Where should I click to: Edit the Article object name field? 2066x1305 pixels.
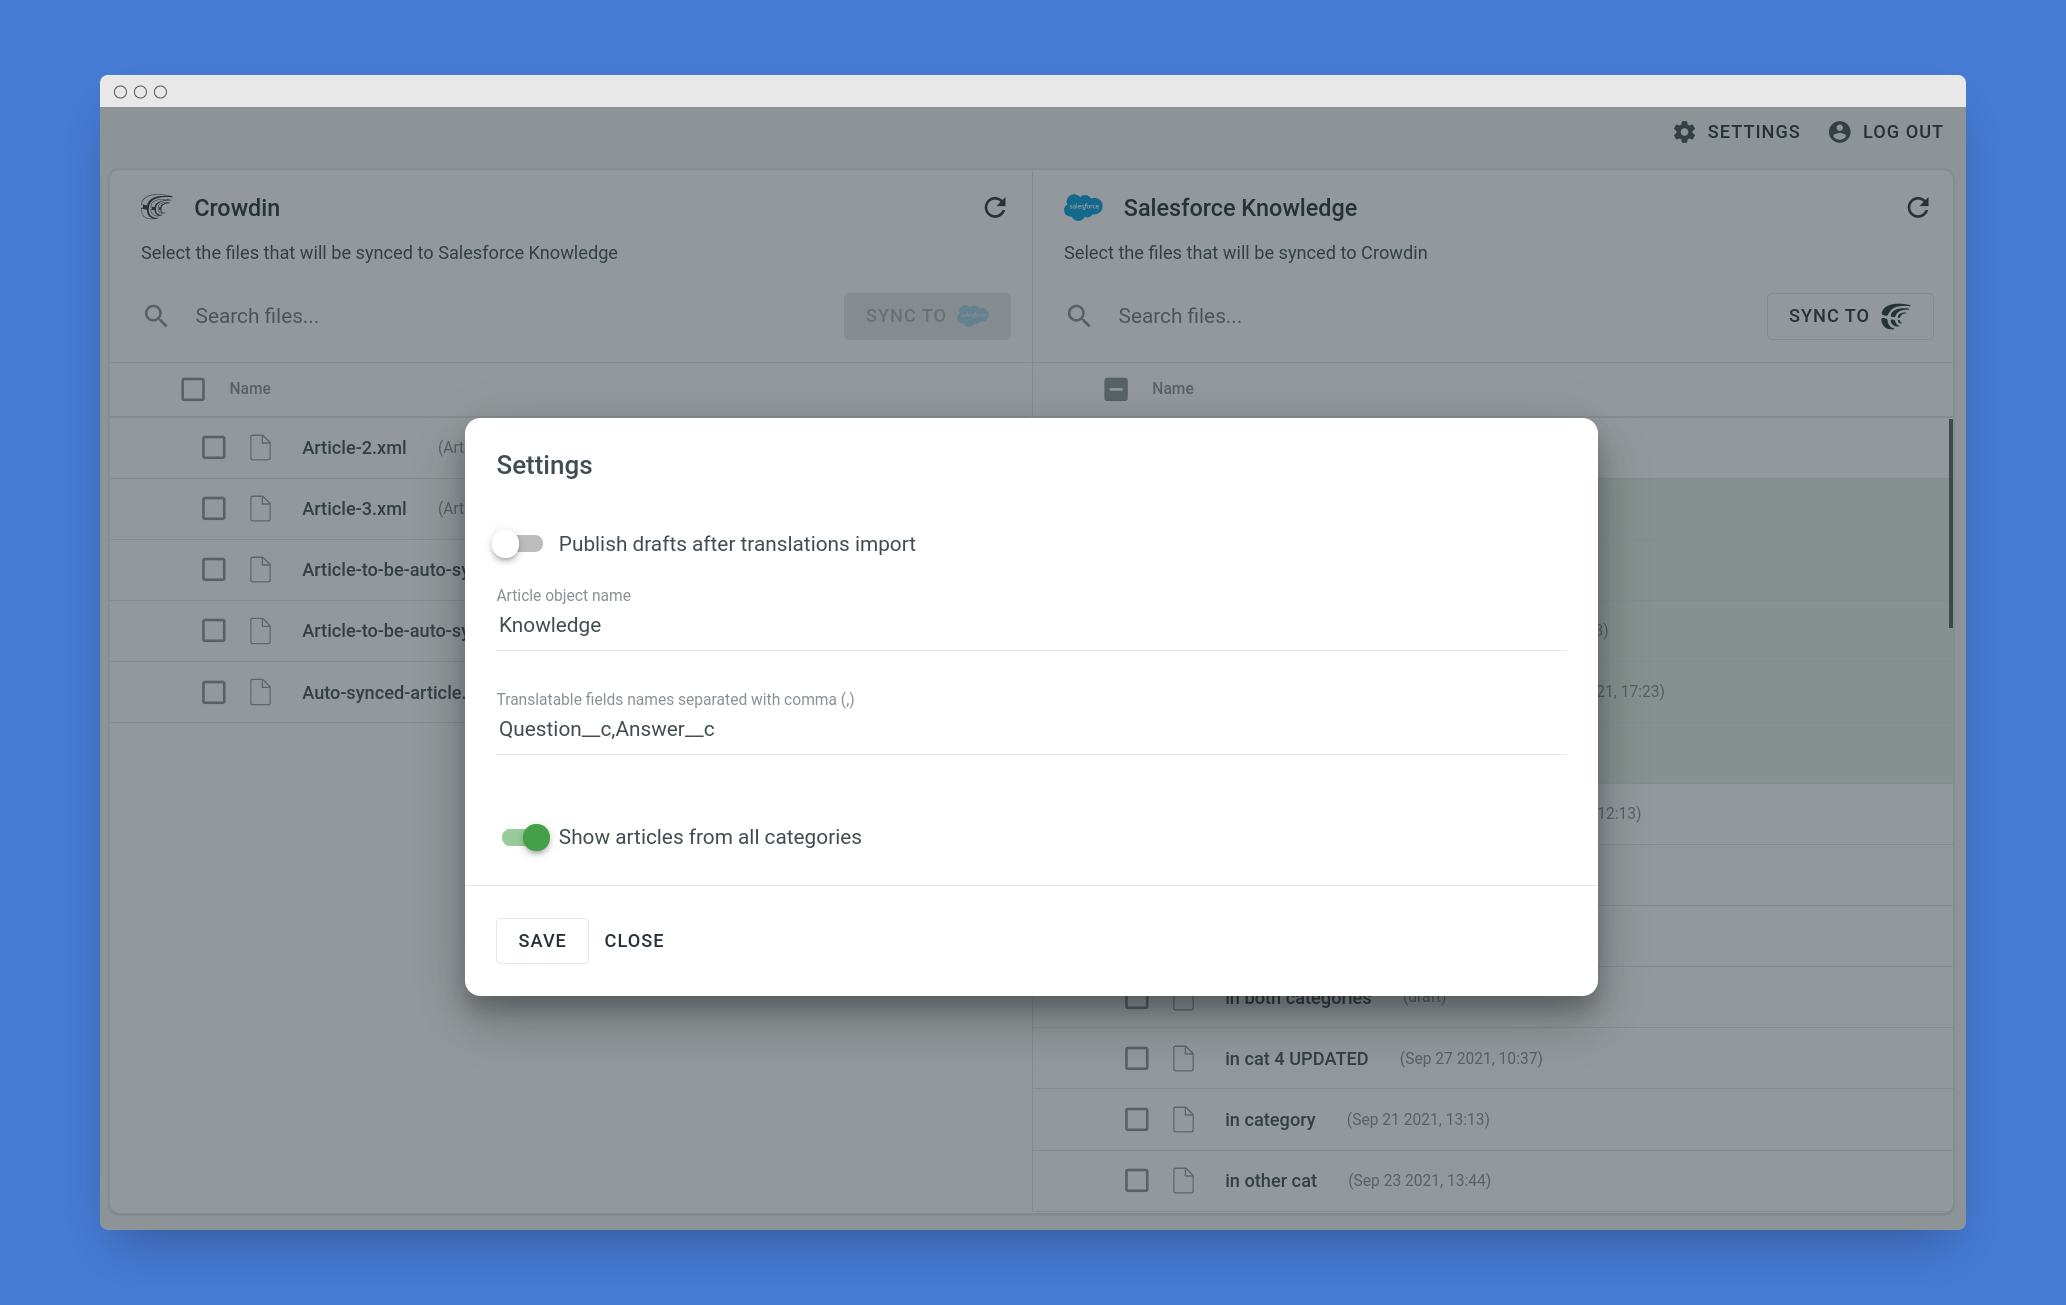1030,626
